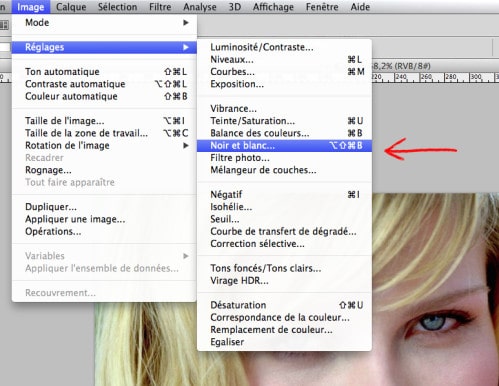499x386 pixels.
Task: Choose Contraste automatique
Action: pos(104,84)
